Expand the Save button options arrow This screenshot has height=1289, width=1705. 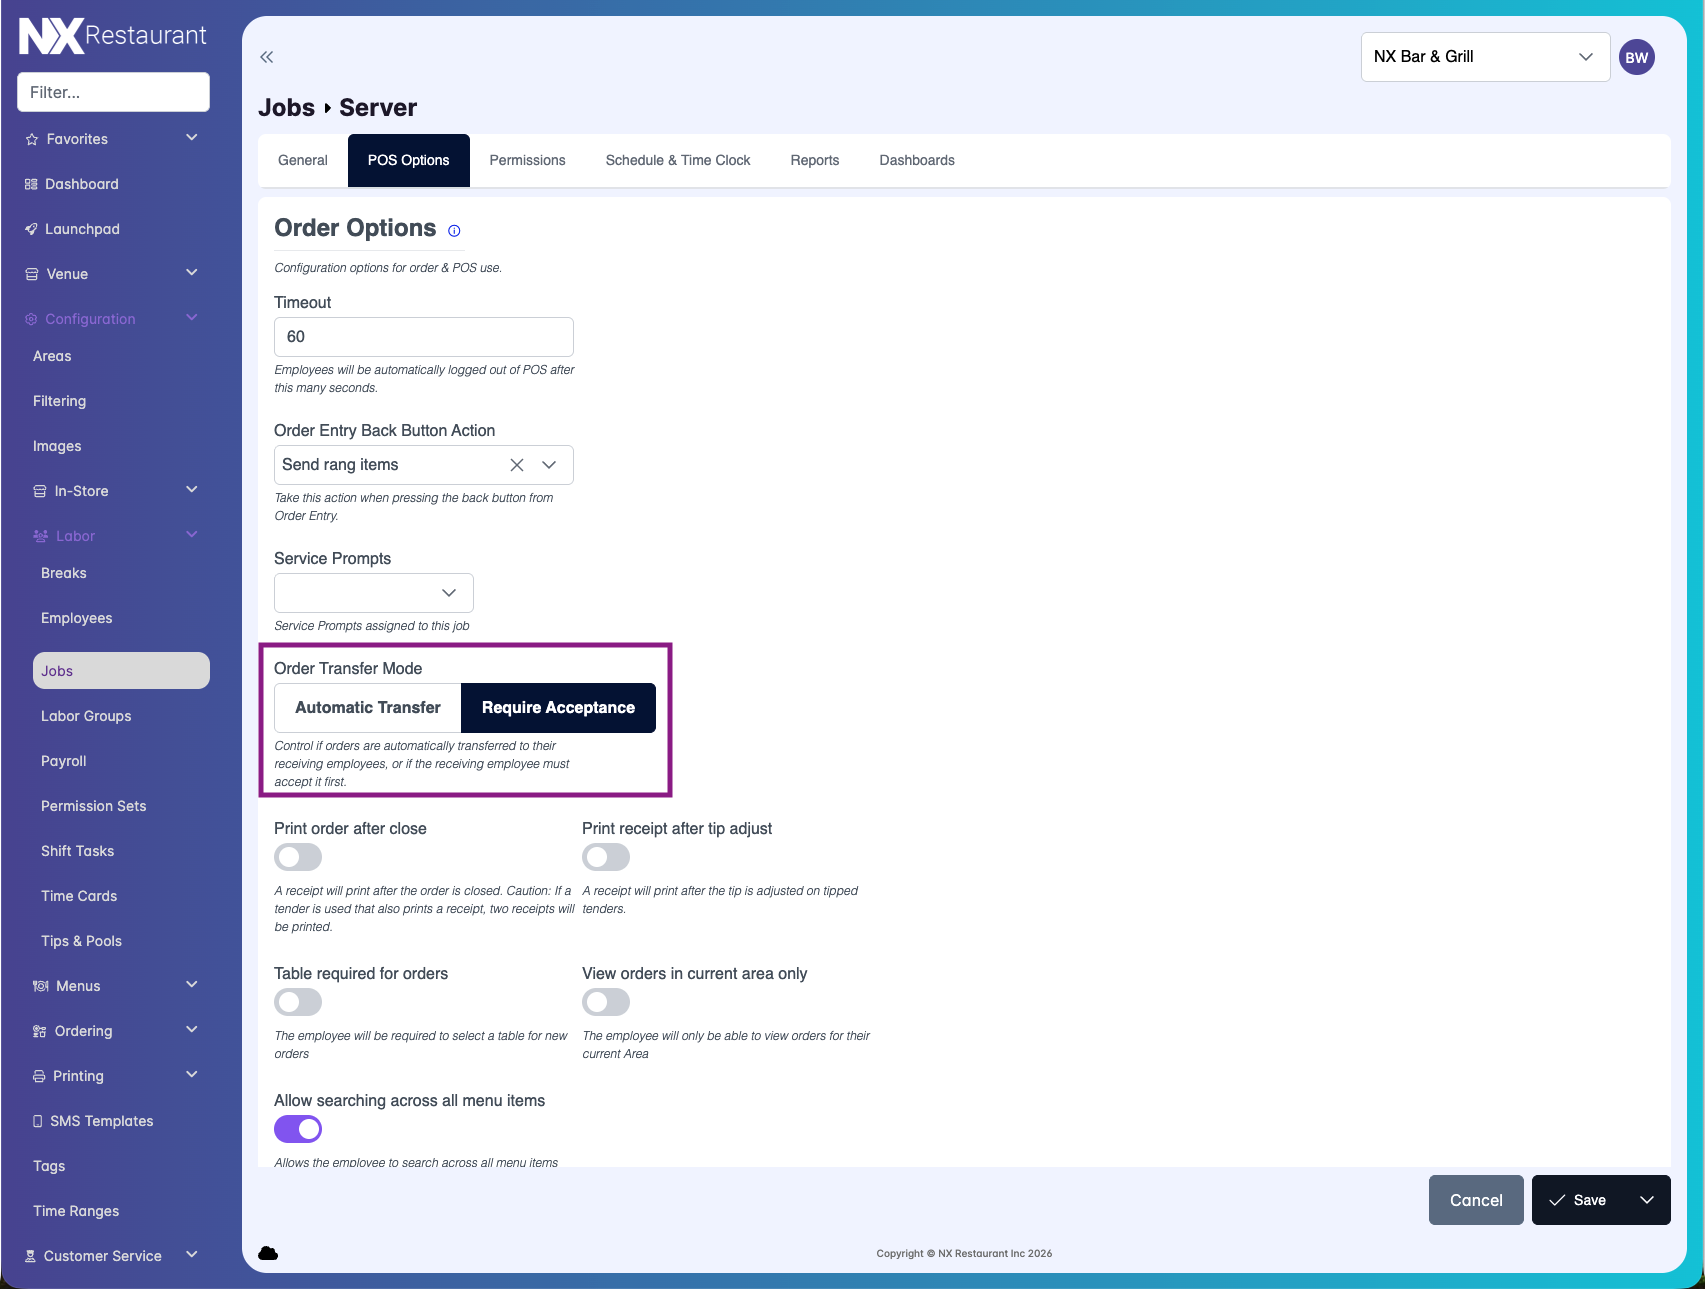1646,1200
